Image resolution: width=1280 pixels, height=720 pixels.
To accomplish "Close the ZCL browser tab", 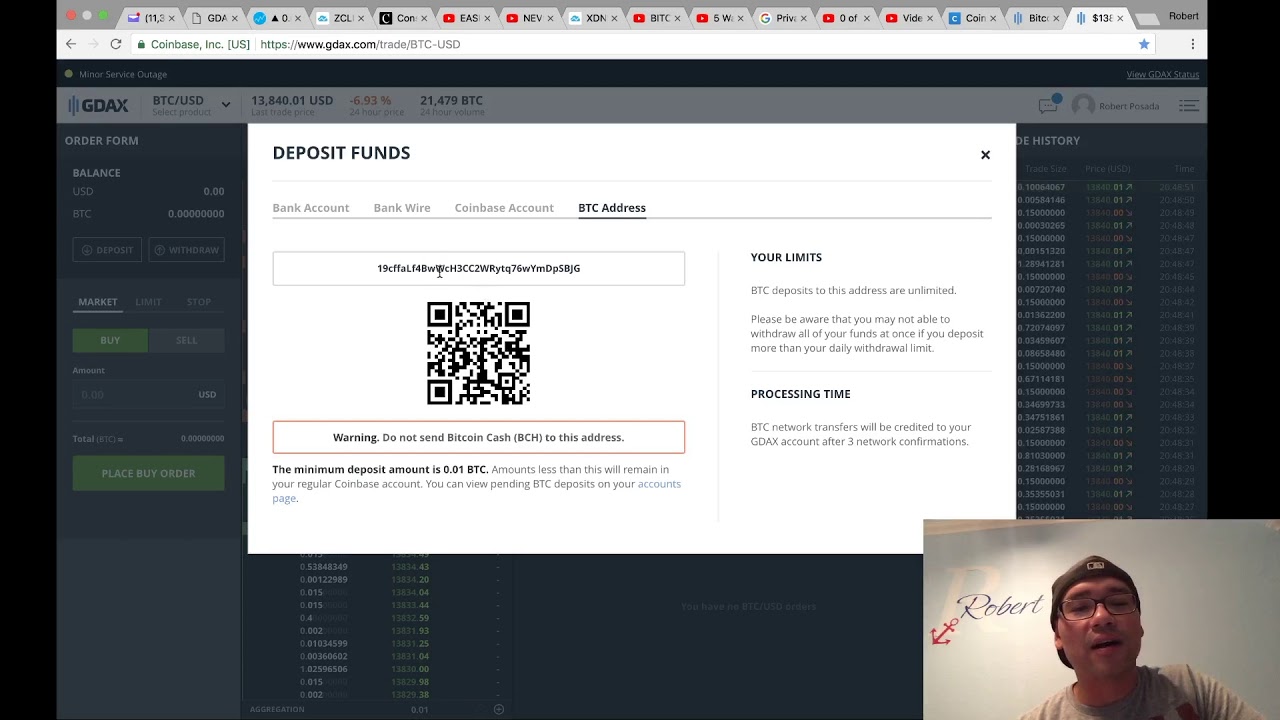I will pyautogui.click(x=361, y=18).
